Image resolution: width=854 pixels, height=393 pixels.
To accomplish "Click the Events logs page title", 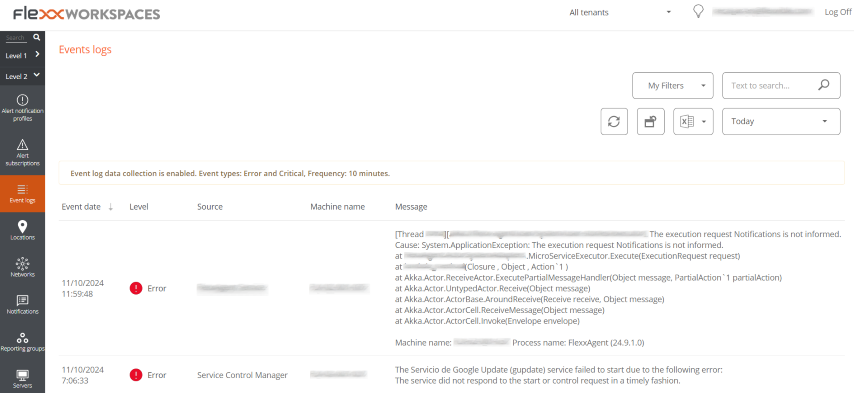I will click(x=85, y=50).
